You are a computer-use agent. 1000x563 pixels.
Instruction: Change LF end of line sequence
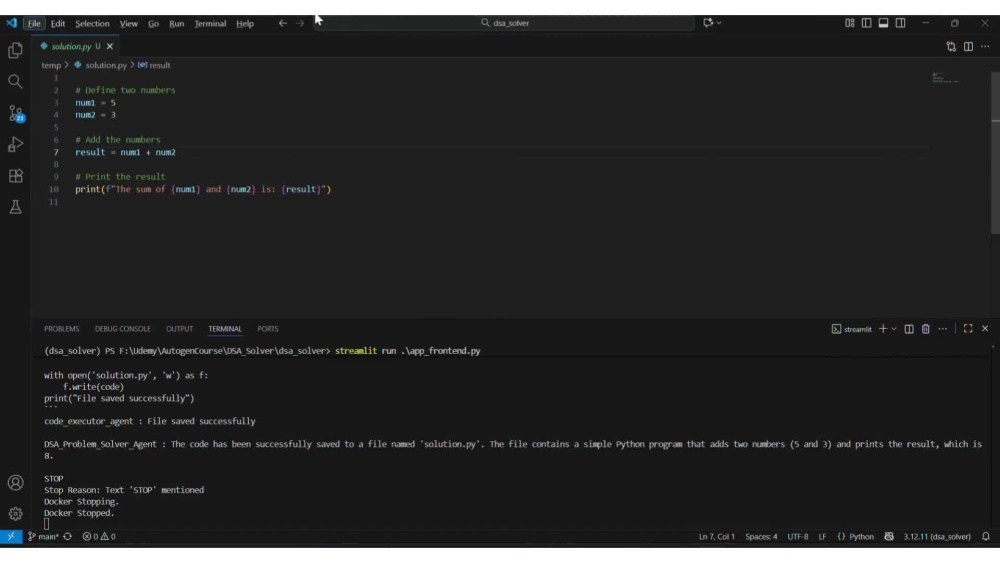pos(822,537)
